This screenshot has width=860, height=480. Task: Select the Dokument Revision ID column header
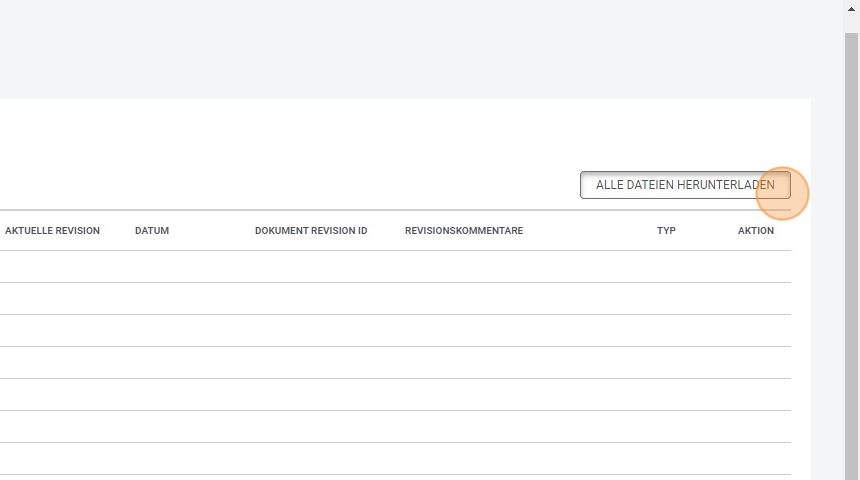pyautogui.click(x=311, y=231)
